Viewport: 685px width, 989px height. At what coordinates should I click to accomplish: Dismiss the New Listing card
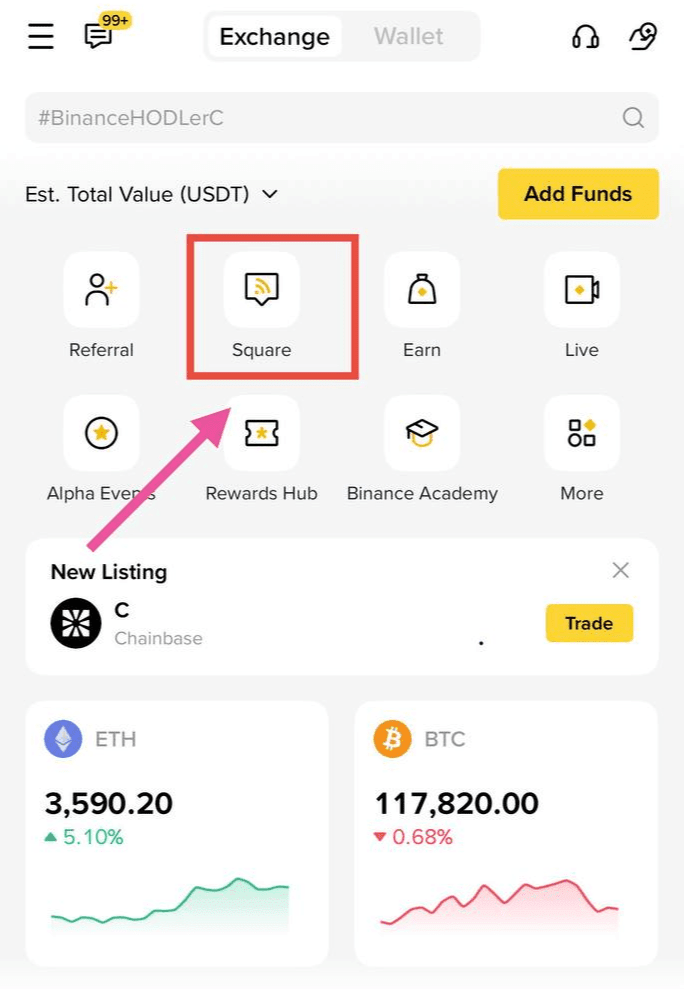click(621, 570)
